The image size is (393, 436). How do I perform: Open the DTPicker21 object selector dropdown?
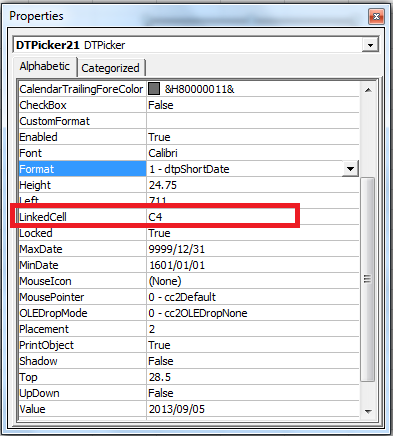coord(370,45)
